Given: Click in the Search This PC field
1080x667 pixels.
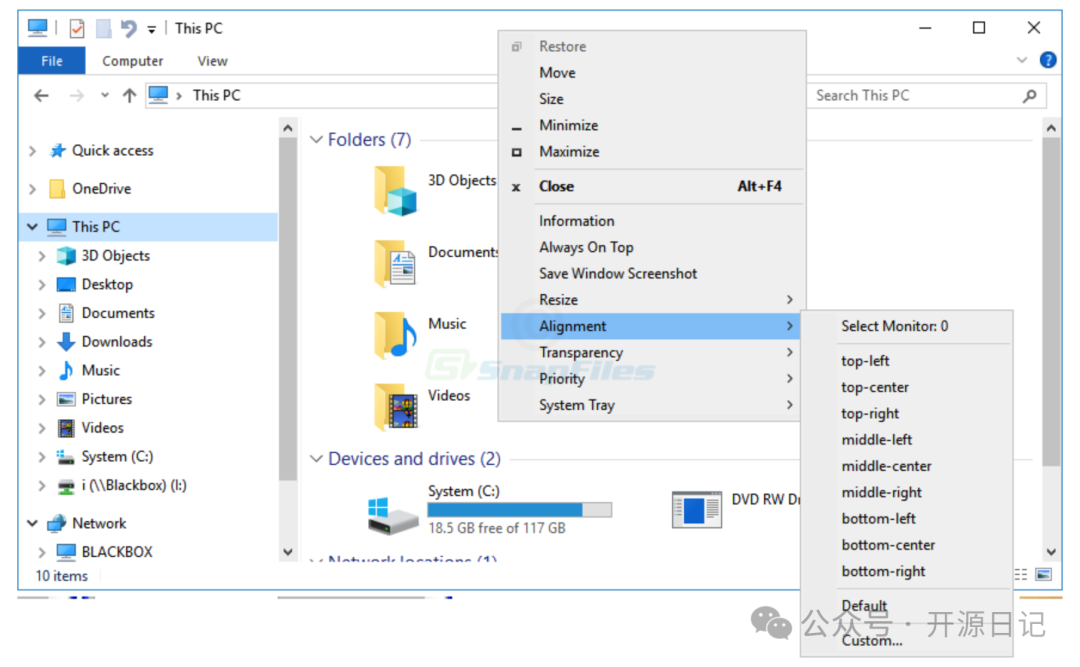Looking at the screenshot, I should [x=910, y=96].
